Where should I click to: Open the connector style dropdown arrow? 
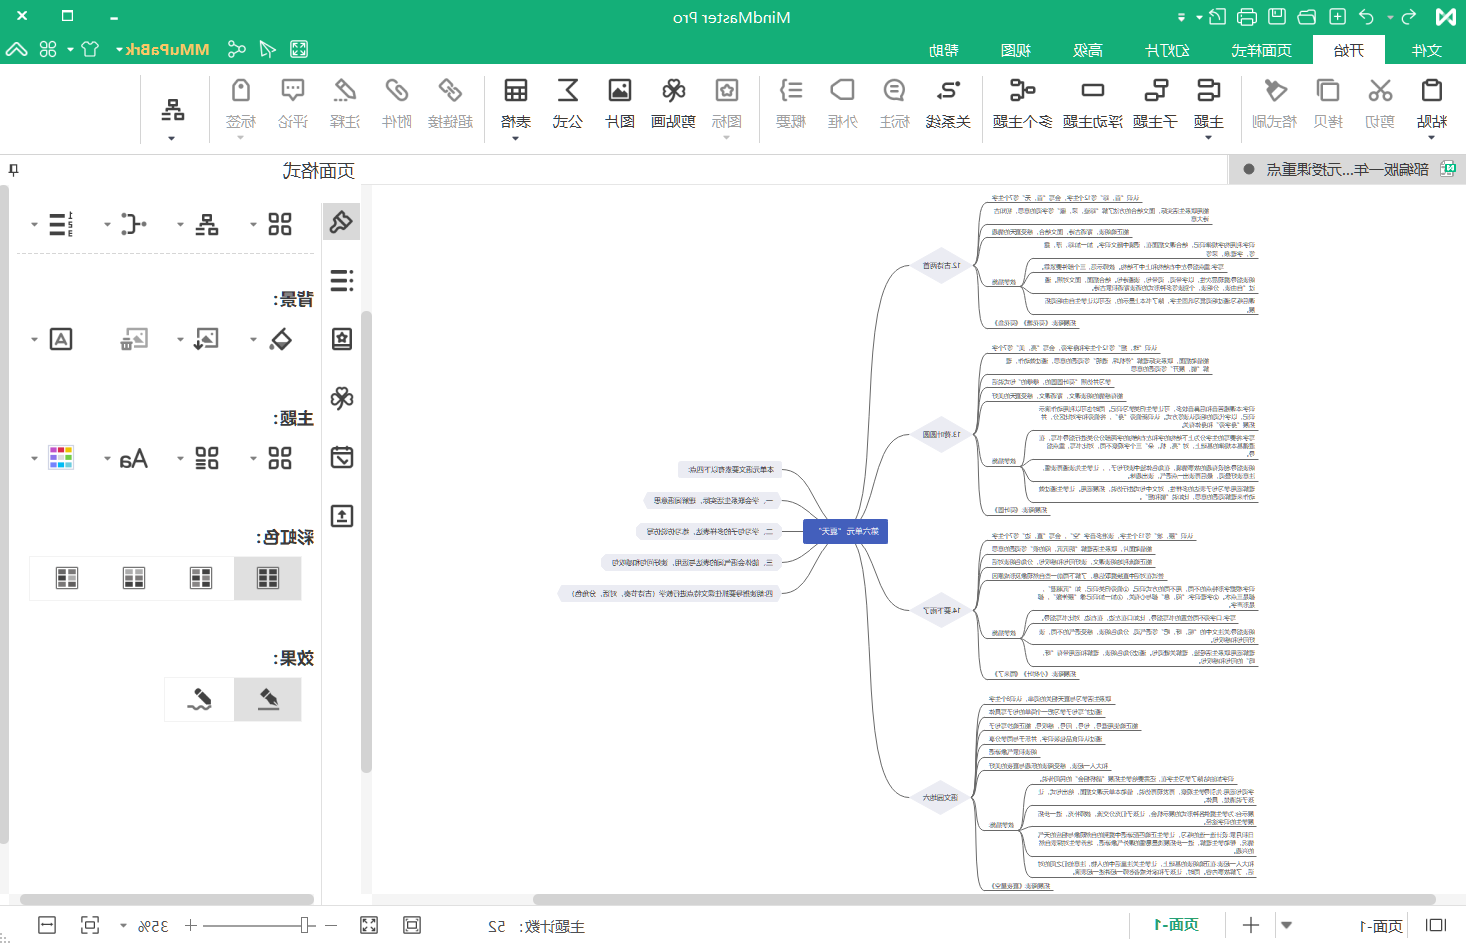(107, 225)
